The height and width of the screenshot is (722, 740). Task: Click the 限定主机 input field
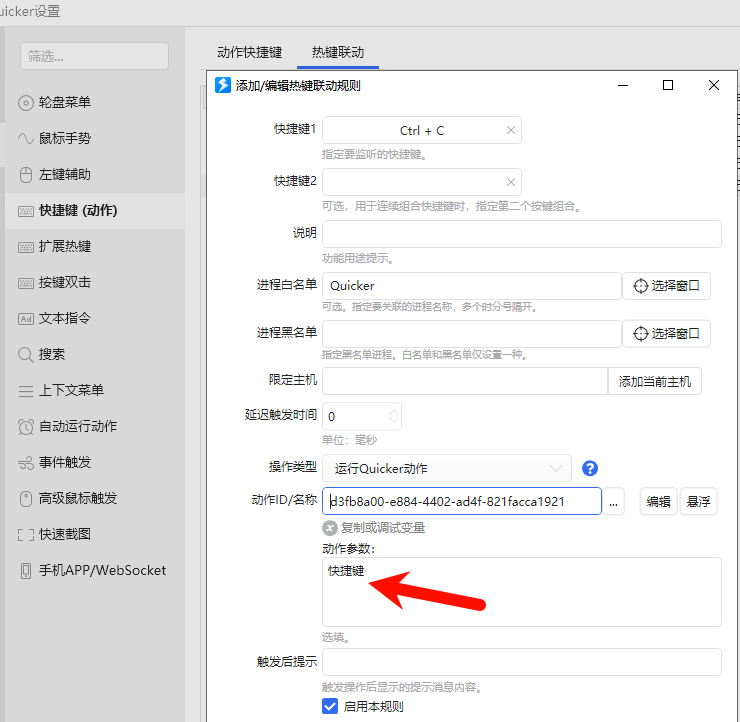pyautogui.click(x=465, y=381)
